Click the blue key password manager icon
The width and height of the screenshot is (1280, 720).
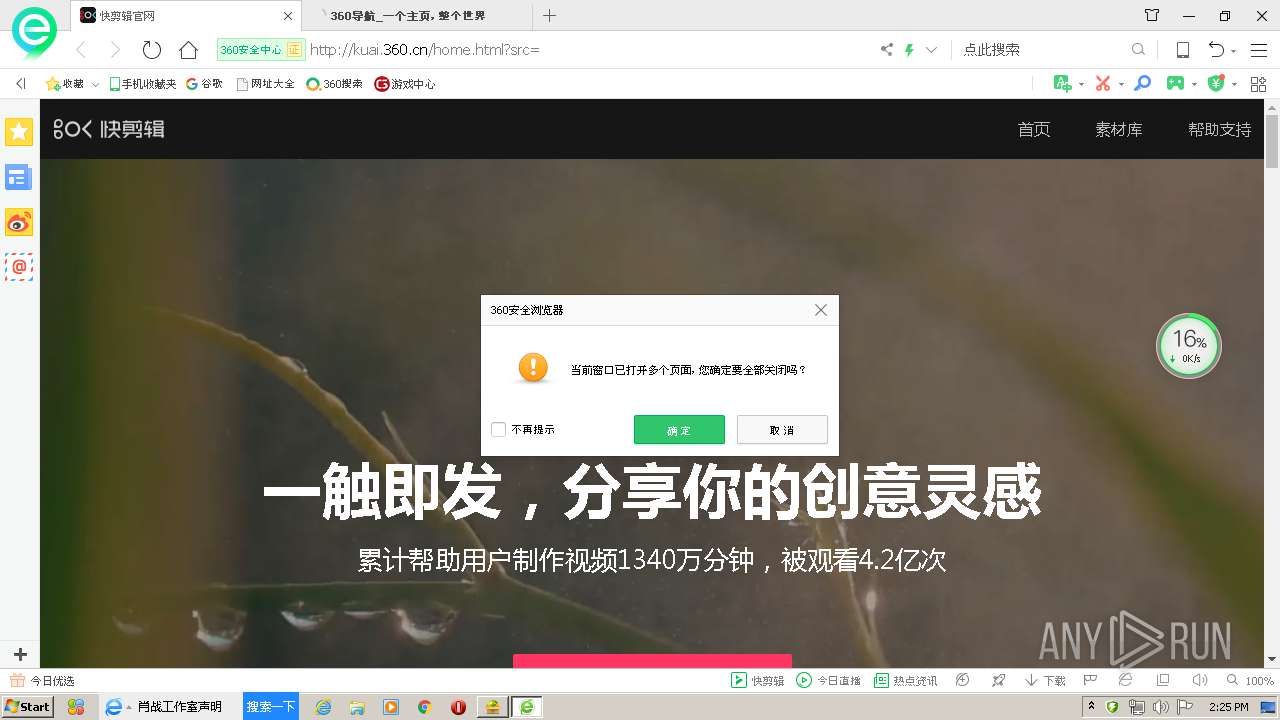[1142, 84]
